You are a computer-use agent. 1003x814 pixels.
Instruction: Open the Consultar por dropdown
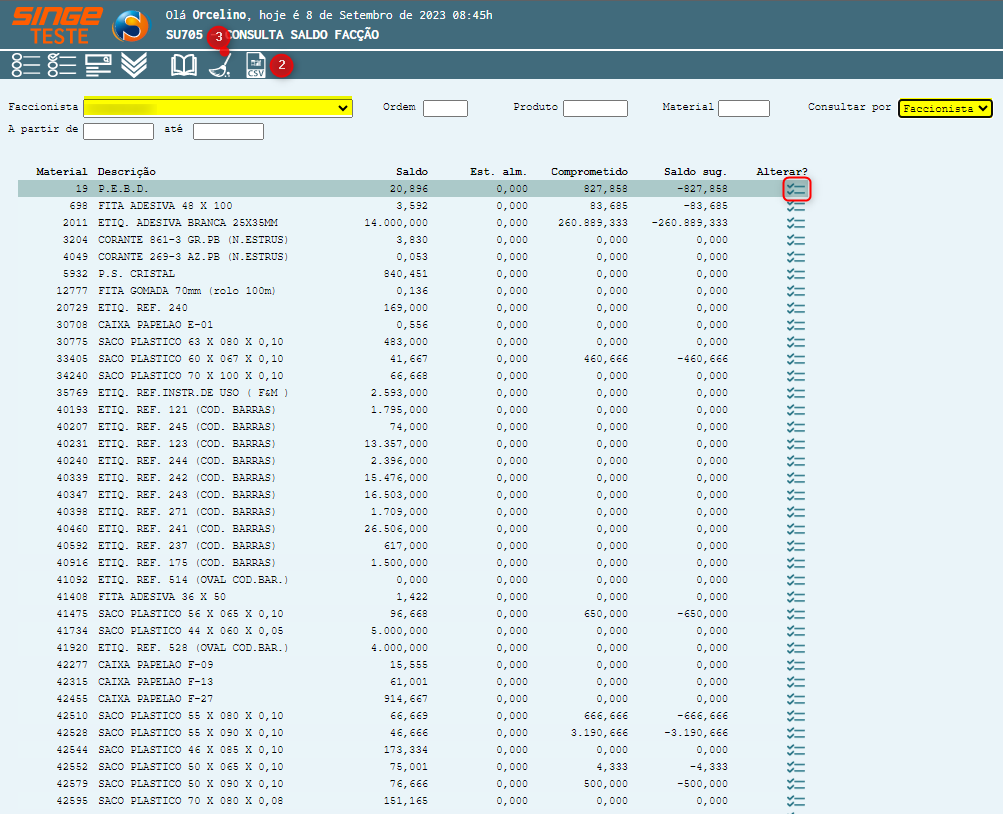(945, 109)
